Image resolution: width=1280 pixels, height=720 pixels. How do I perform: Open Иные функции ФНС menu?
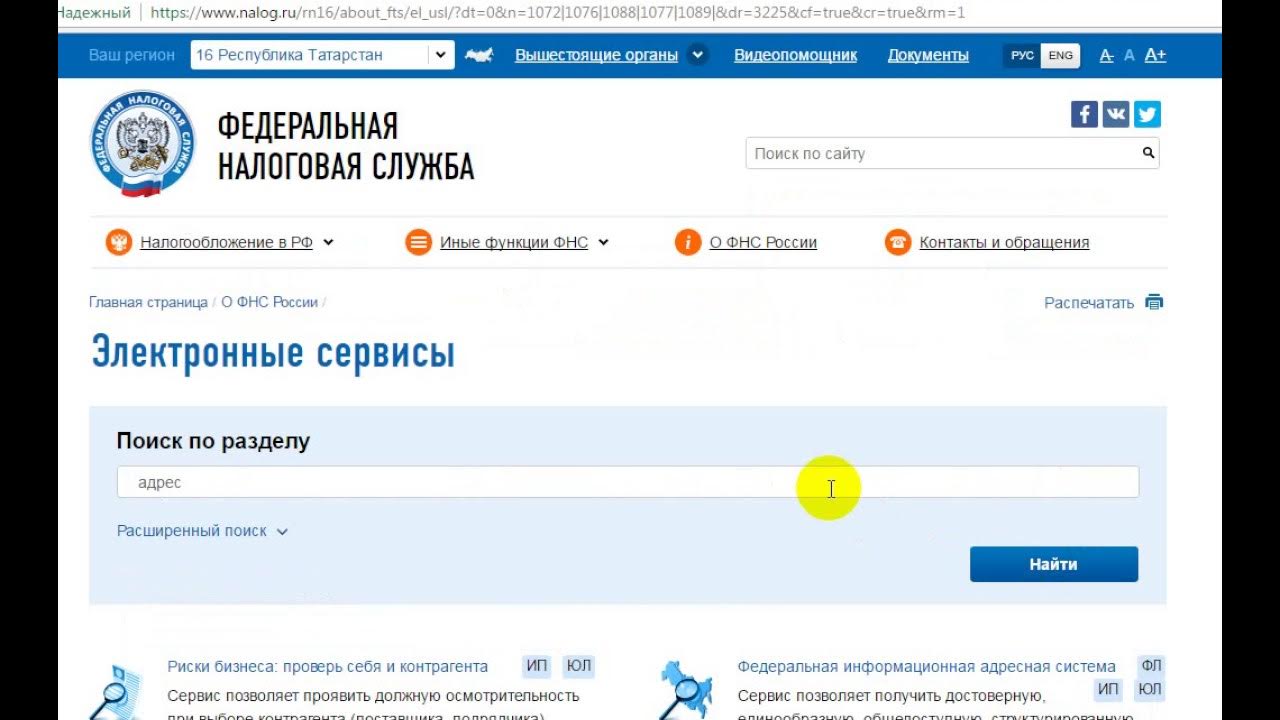(514, 242)
